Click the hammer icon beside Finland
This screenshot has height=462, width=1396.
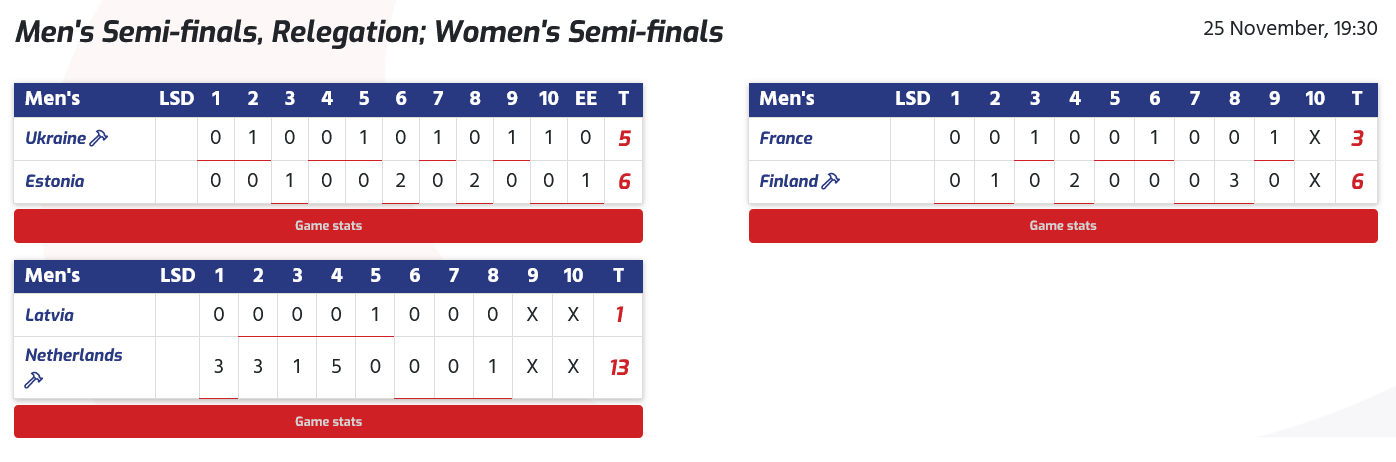click(830, 181)
